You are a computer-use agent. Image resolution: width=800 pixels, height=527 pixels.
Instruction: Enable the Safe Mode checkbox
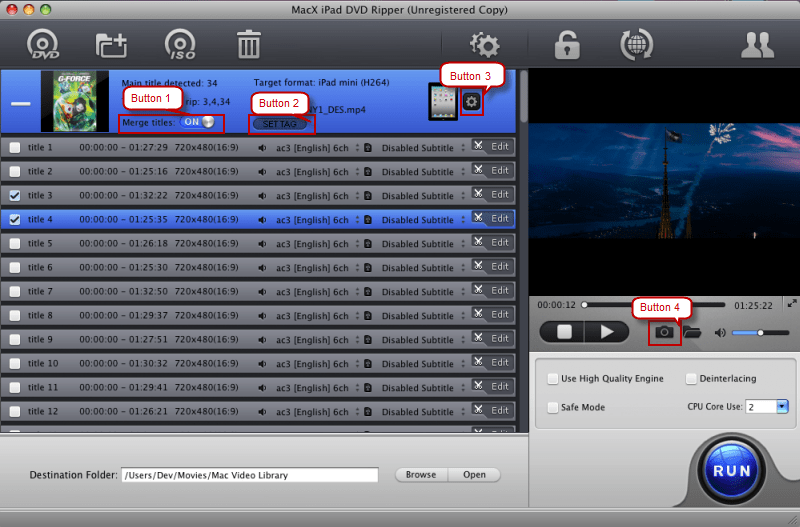[x=553, y=407]
